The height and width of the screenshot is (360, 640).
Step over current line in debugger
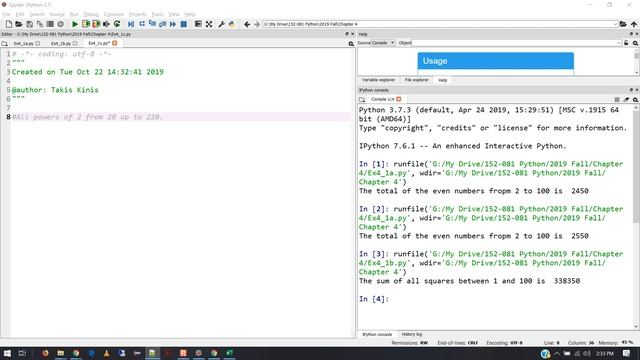pyautogui.click(x=142, y=24)
